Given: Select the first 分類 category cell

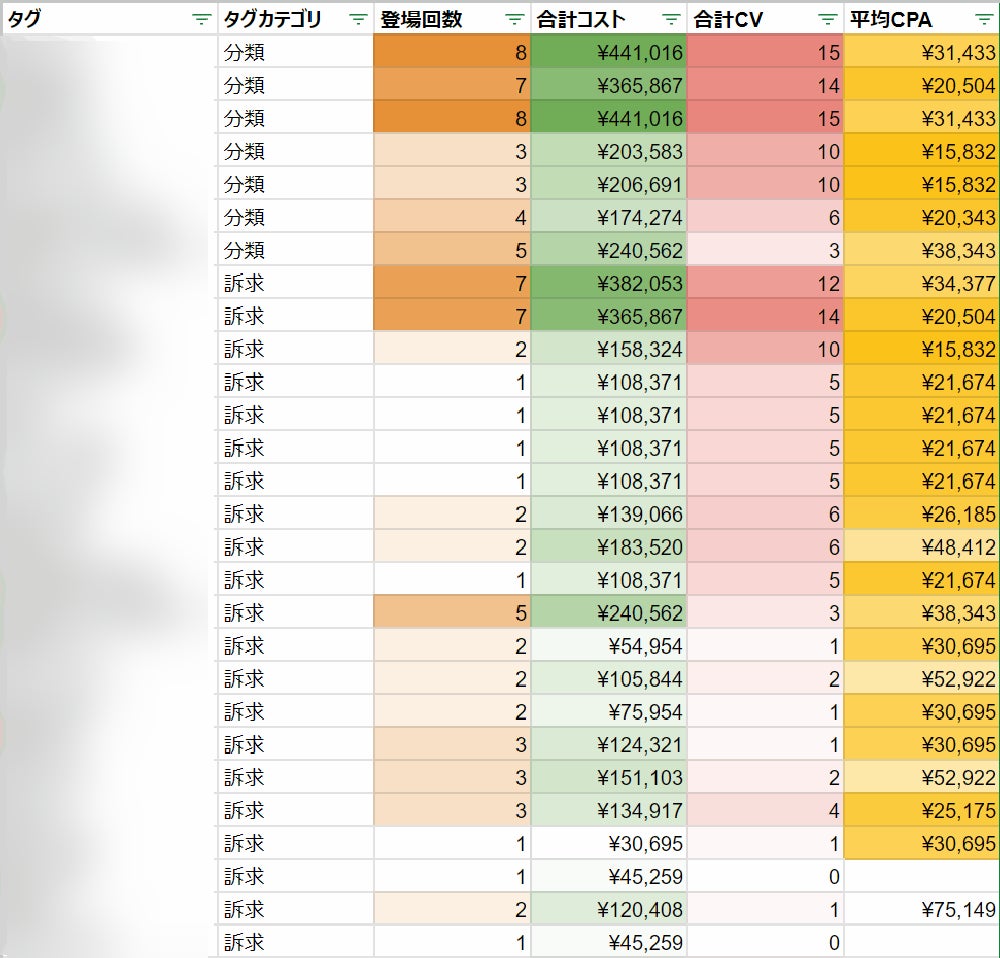Looking at the screenshot, I should 295,52.
